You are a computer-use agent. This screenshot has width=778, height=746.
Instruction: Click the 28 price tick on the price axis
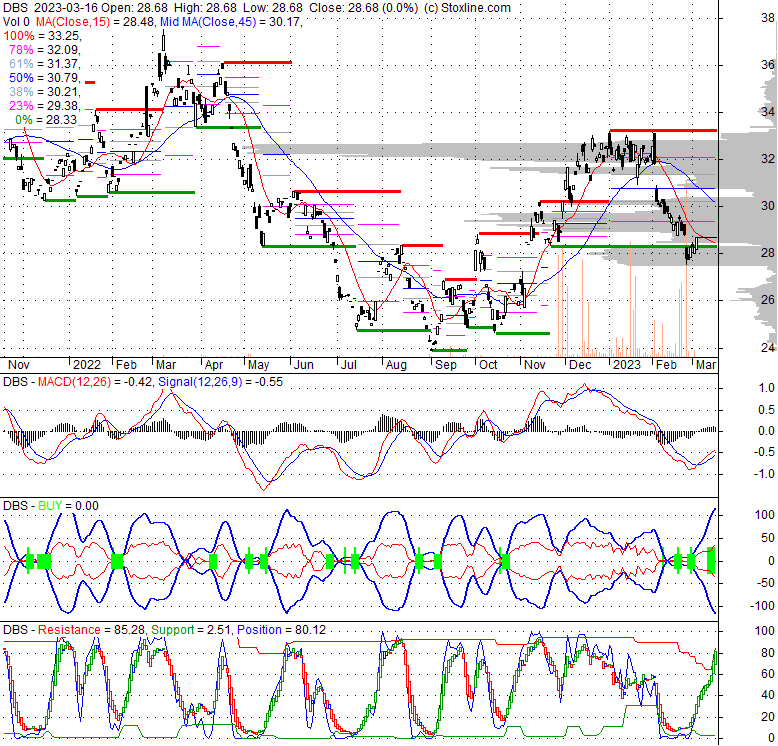pyautogui.click(x=768, y=252)
